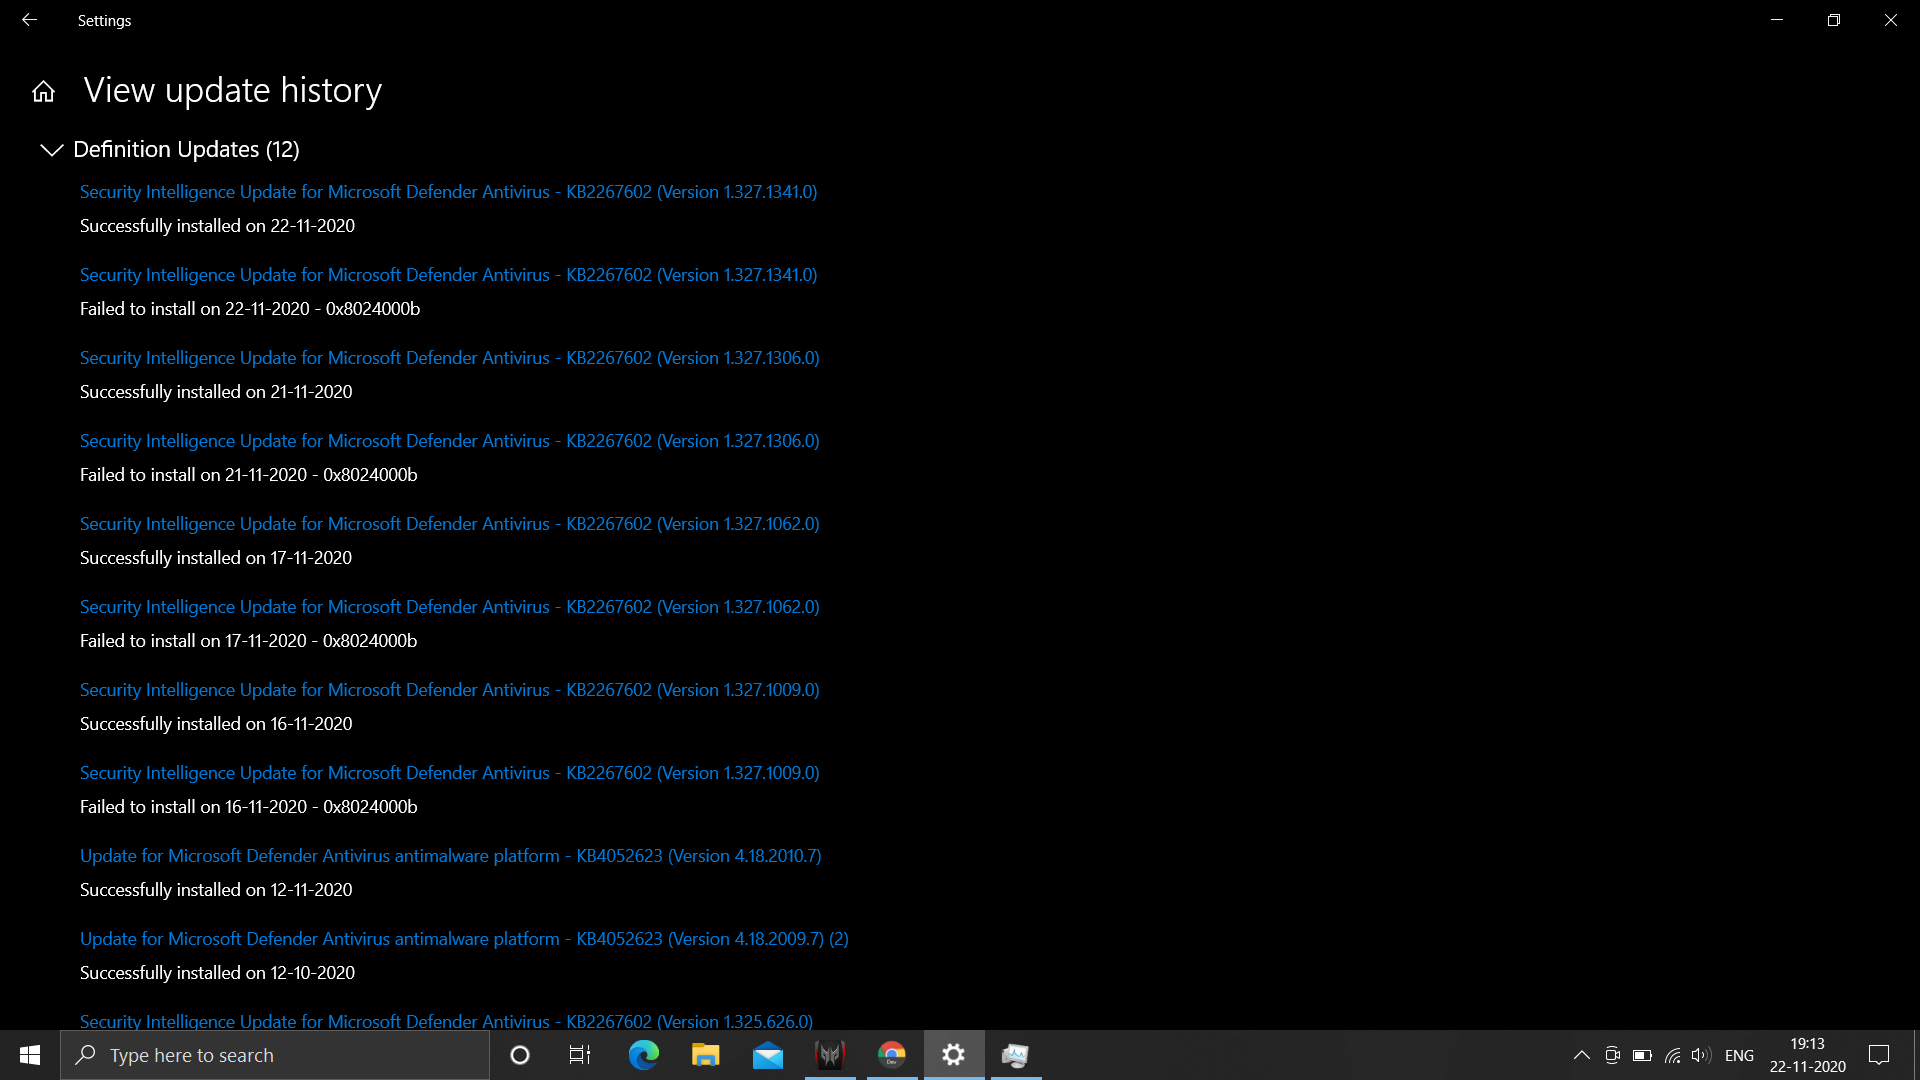Open the Meet Now tray icon
The image size is (1920, 1080).
tap(1612, 1055)
